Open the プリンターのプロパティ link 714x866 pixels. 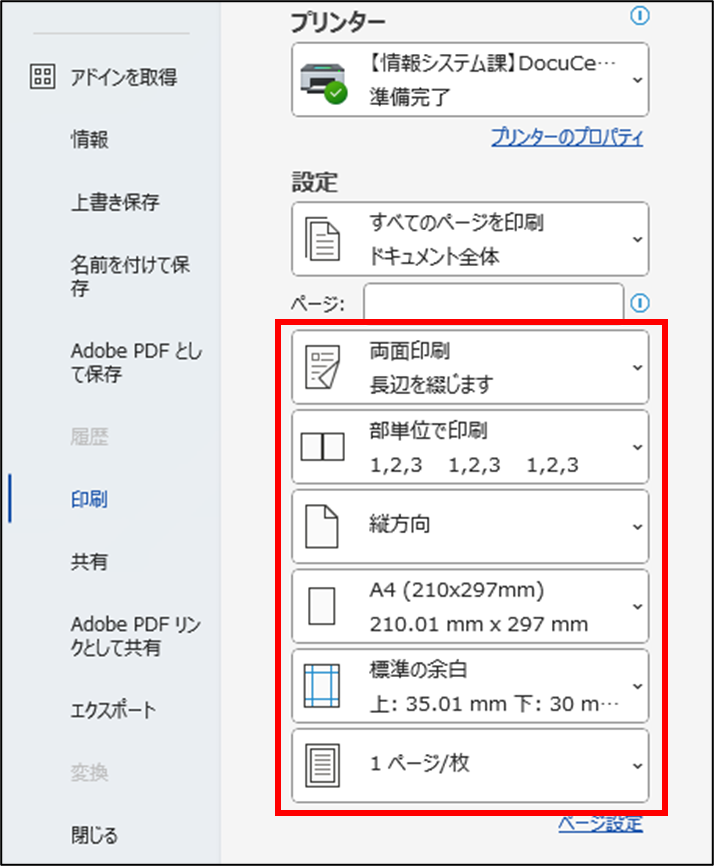coord(567,136)
